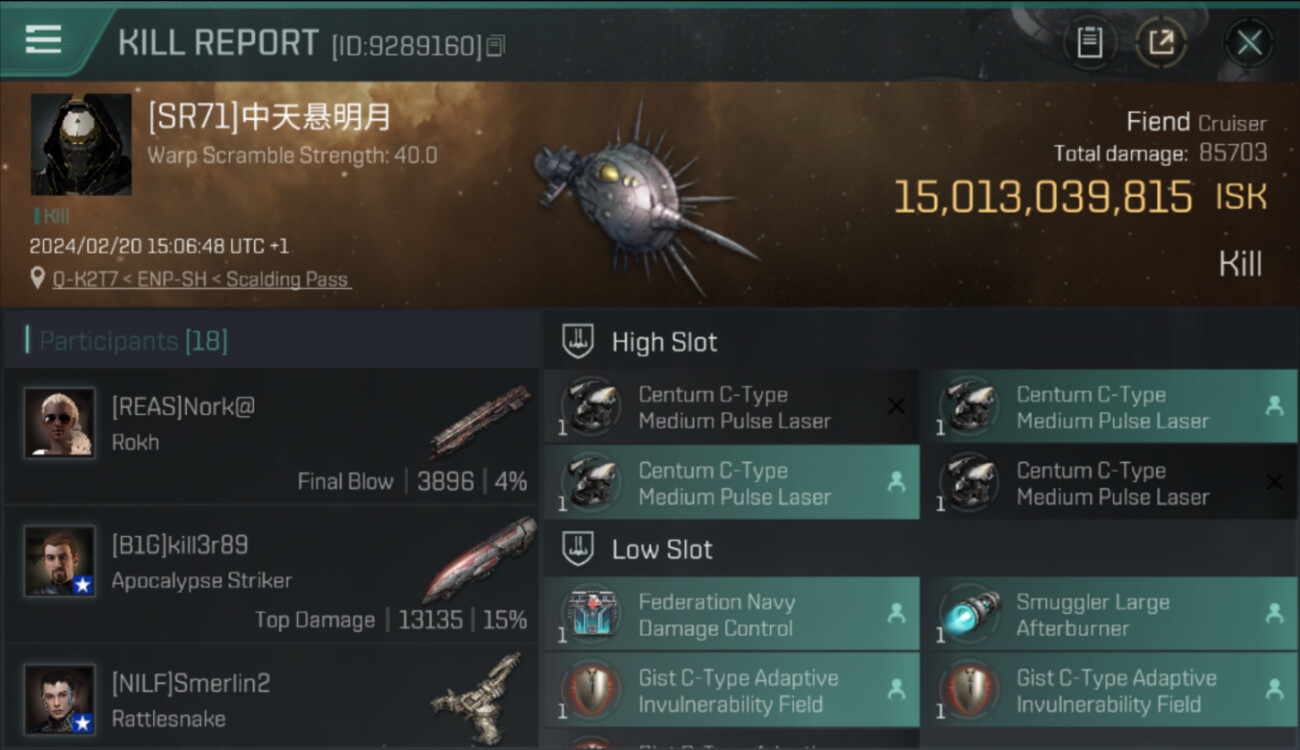Select Federation Navy Damage Control module

pos(732,615)
